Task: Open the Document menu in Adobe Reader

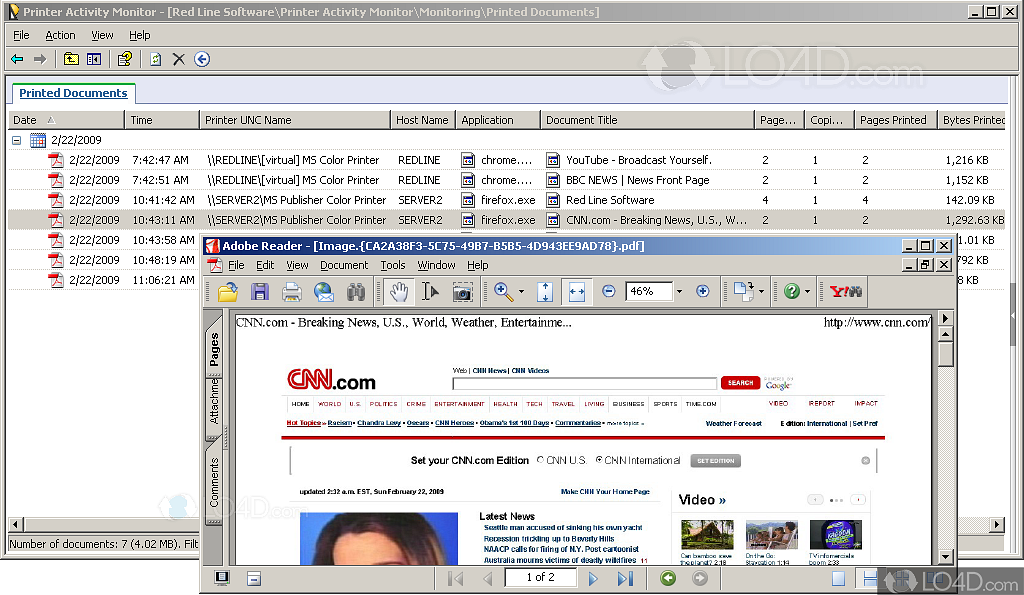Action: click(344, 266)
